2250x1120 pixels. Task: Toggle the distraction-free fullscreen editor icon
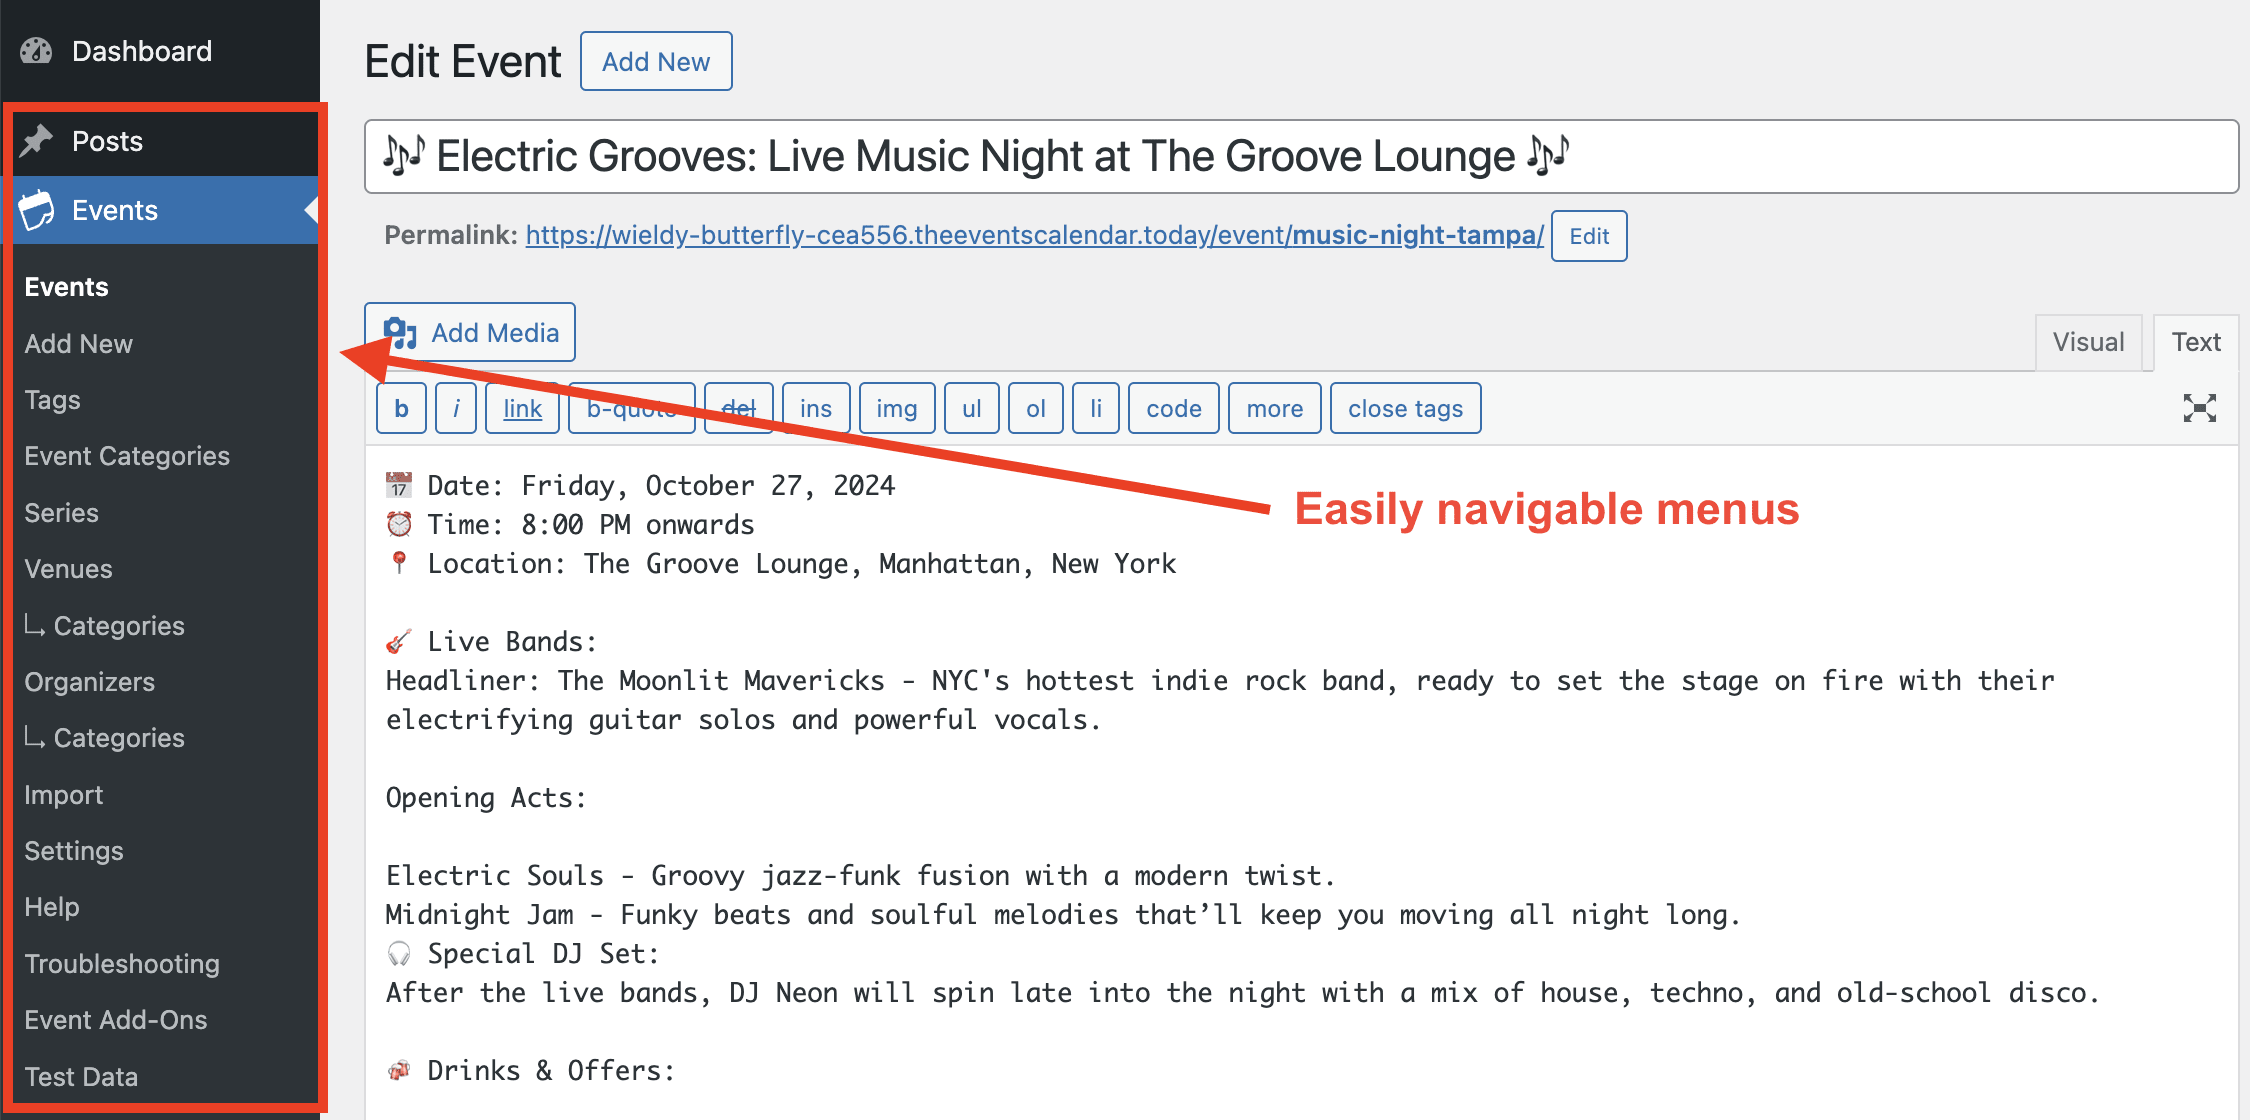tap(2199, 408)
